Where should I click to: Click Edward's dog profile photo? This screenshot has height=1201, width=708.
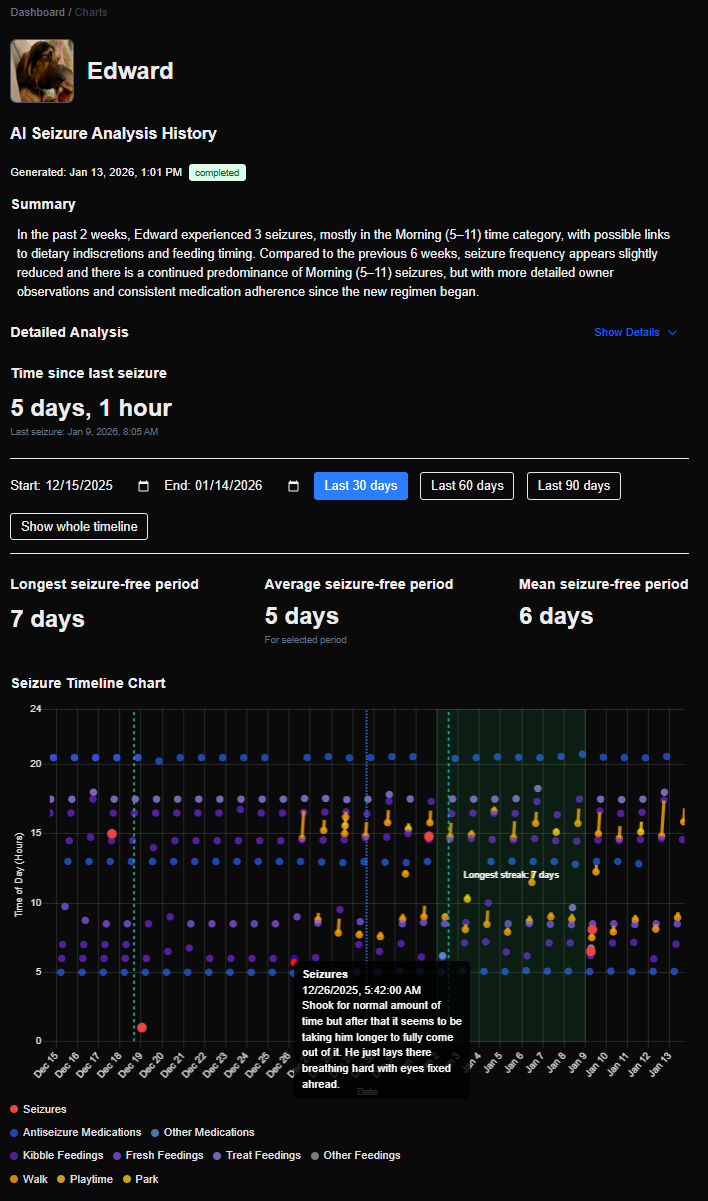pos(42,71)
